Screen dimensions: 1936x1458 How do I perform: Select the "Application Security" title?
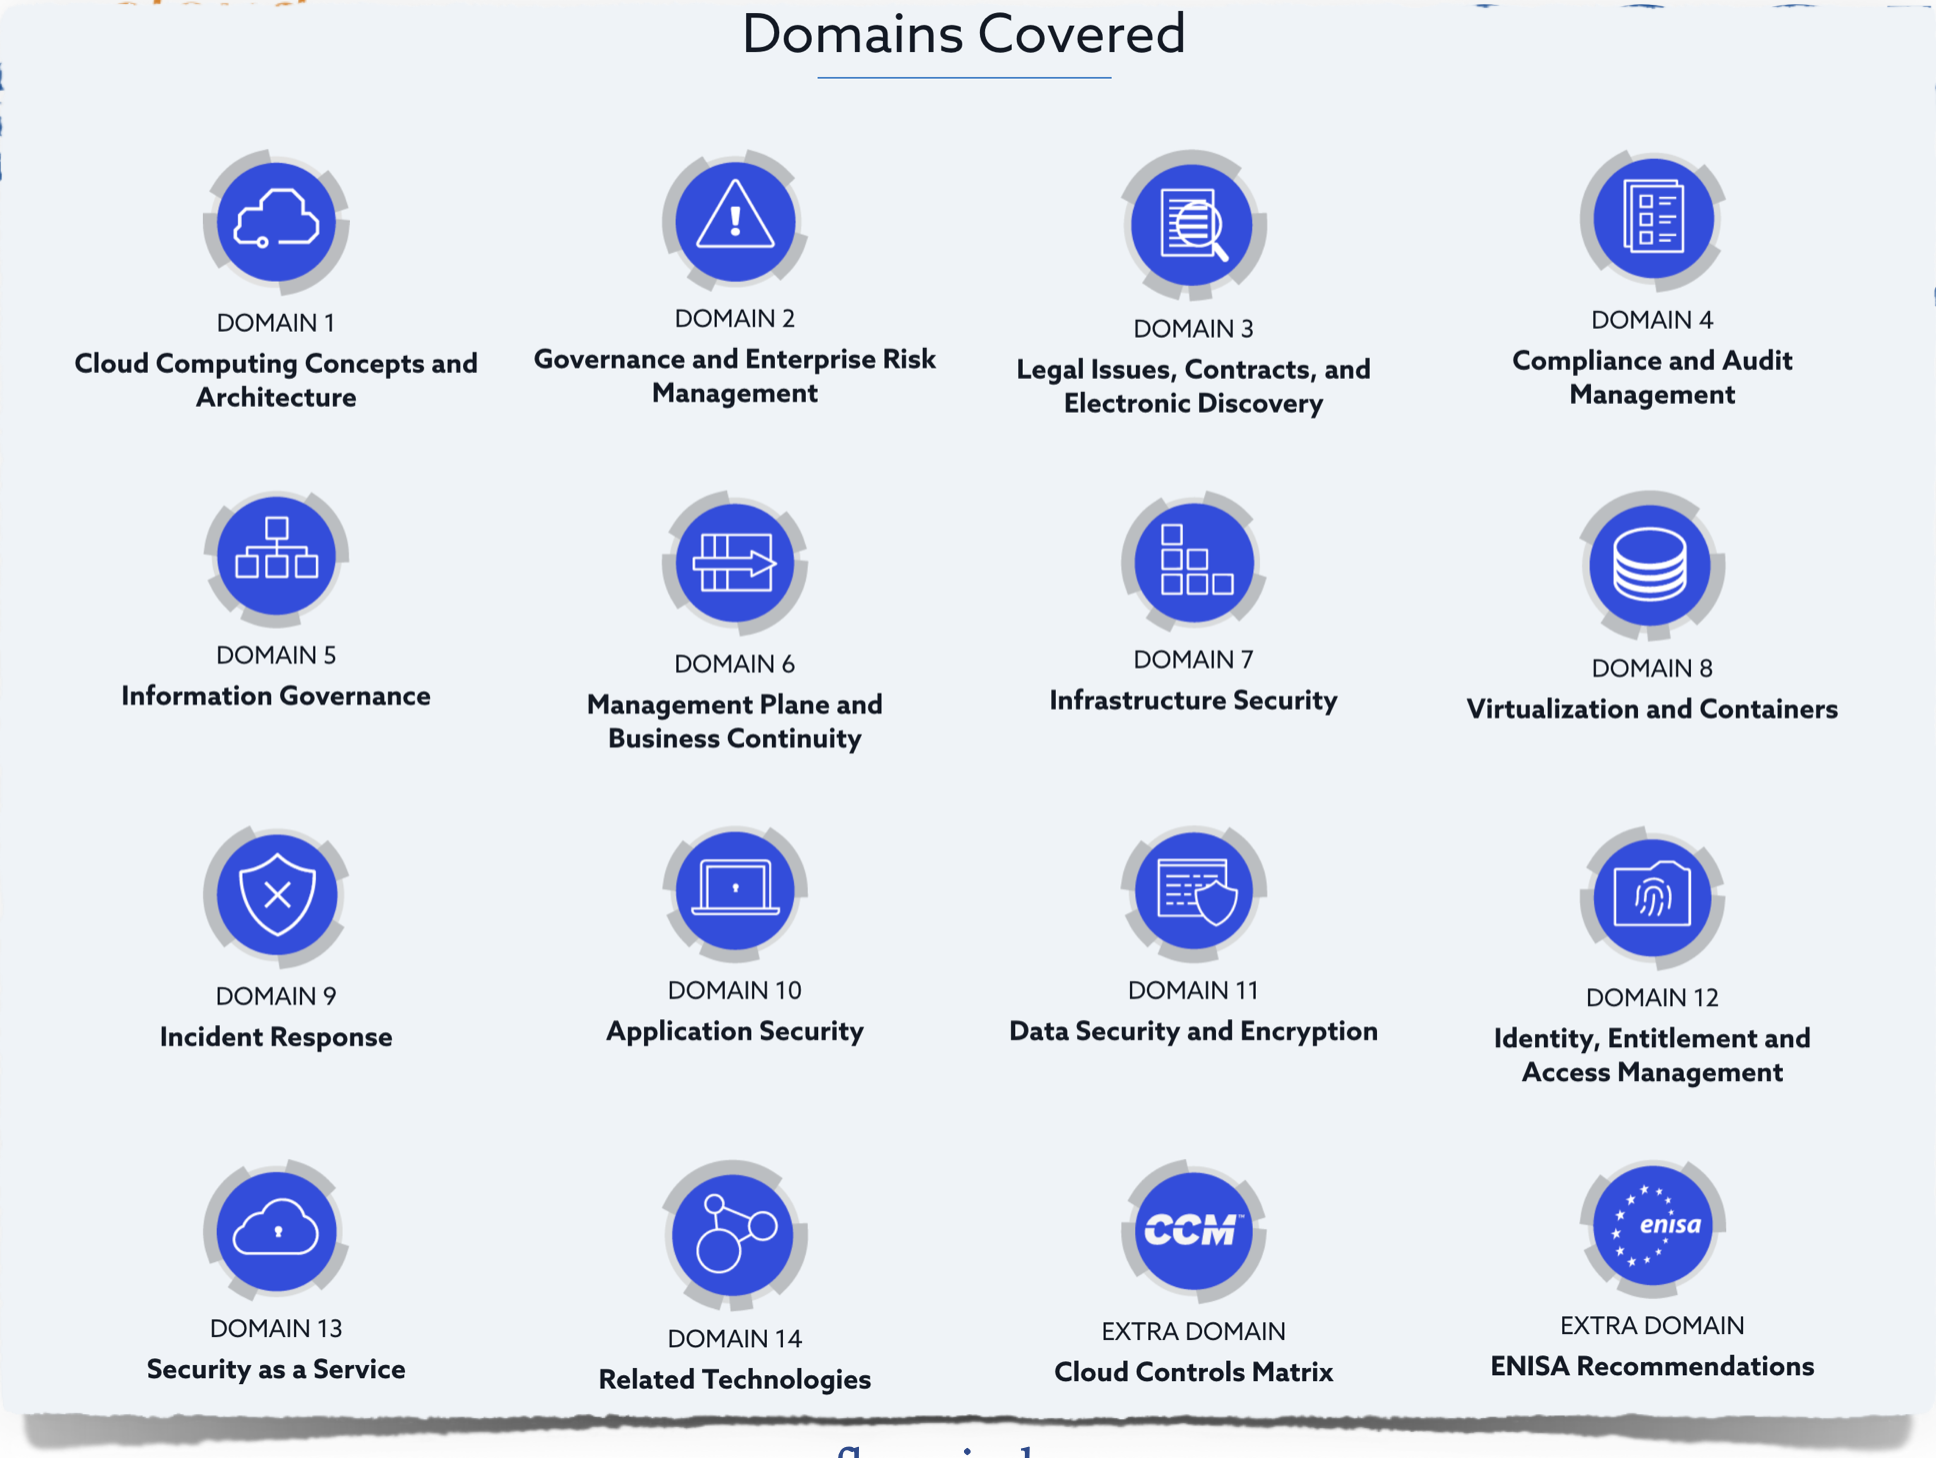coord(735,1030)
